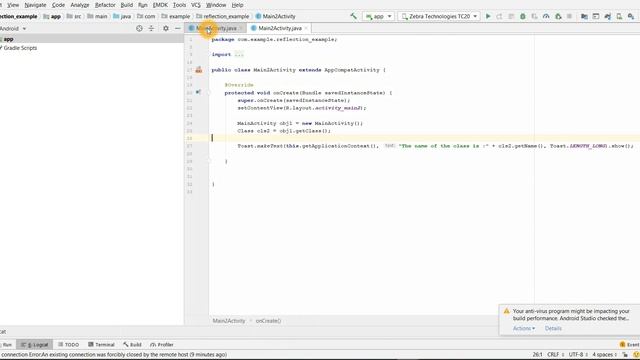Open the Actions dropdown in antivirus notification
The image size is (640, 360).
(524, 328)
